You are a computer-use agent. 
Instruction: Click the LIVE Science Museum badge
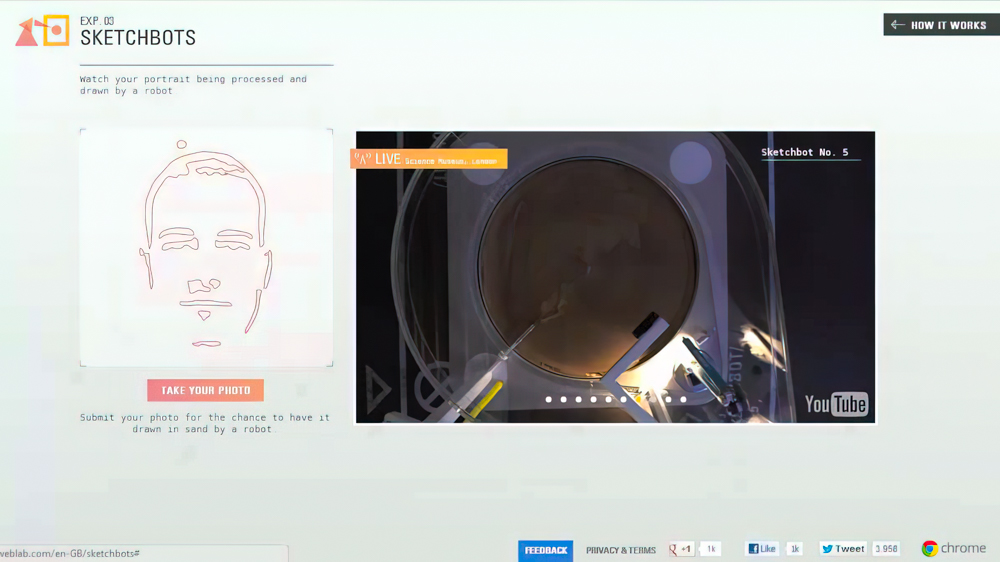(429, 159)
